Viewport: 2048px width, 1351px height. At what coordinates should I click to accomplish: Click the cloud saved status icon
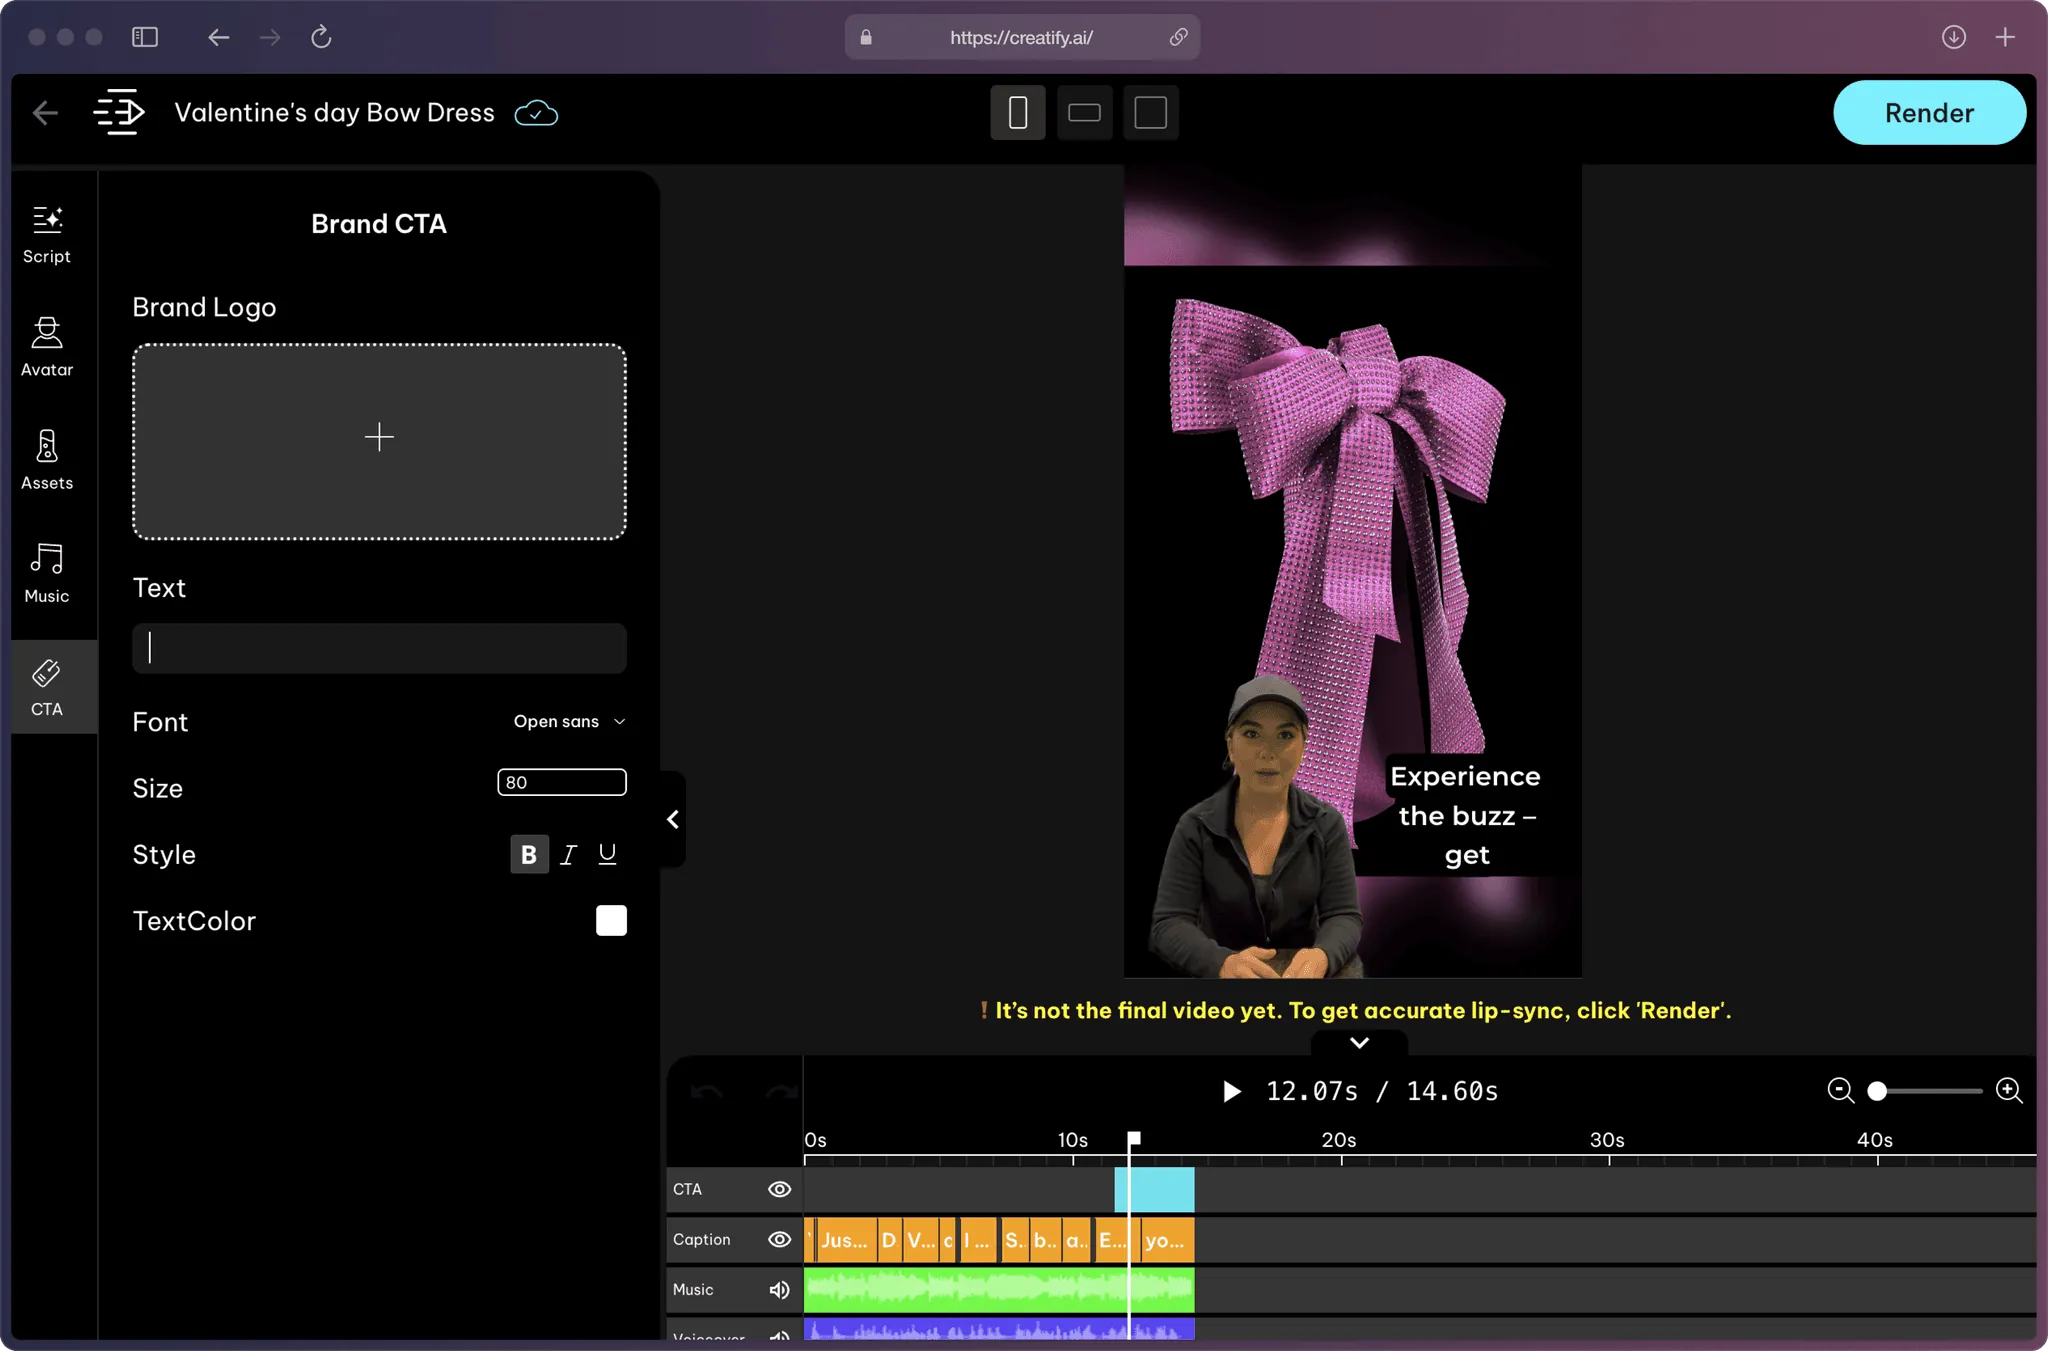coord(536,113)
